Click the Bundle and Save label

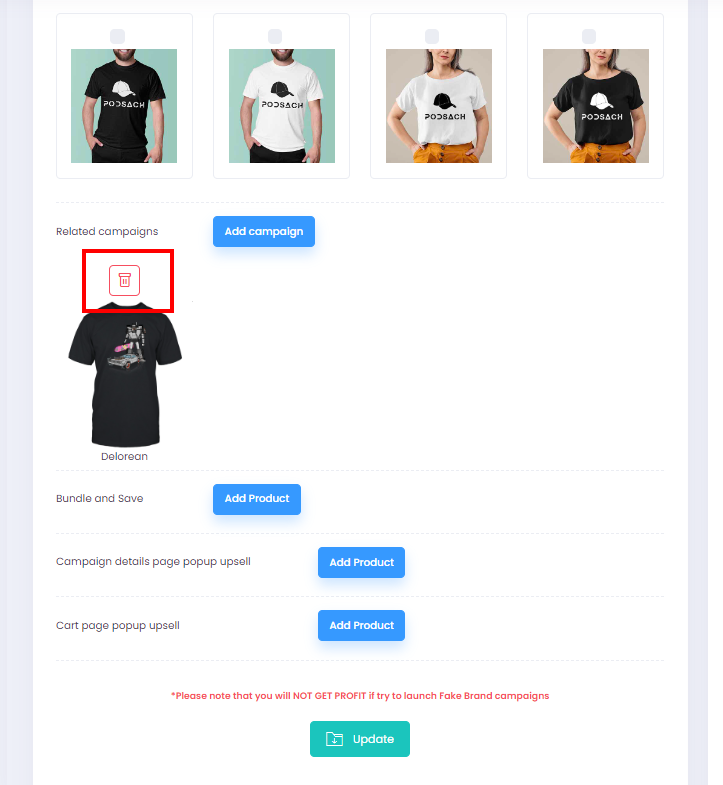(x=100, y=498)
